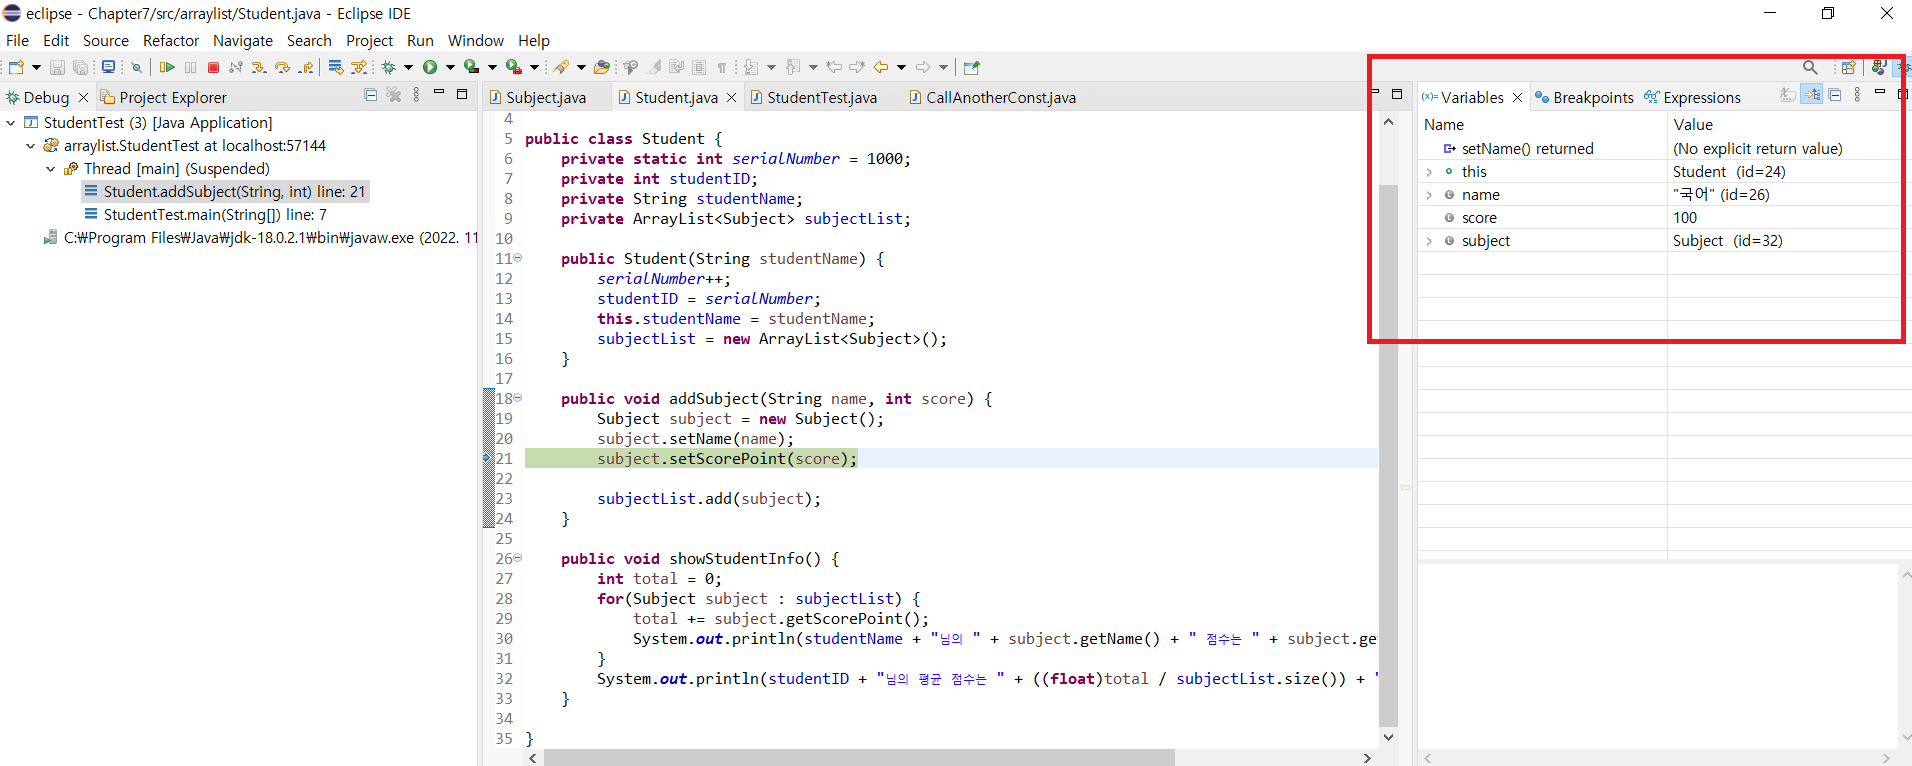1912x766 pixels.
Task: Click the editor horizontal scrollbar thumb
Action: point(858,758)
